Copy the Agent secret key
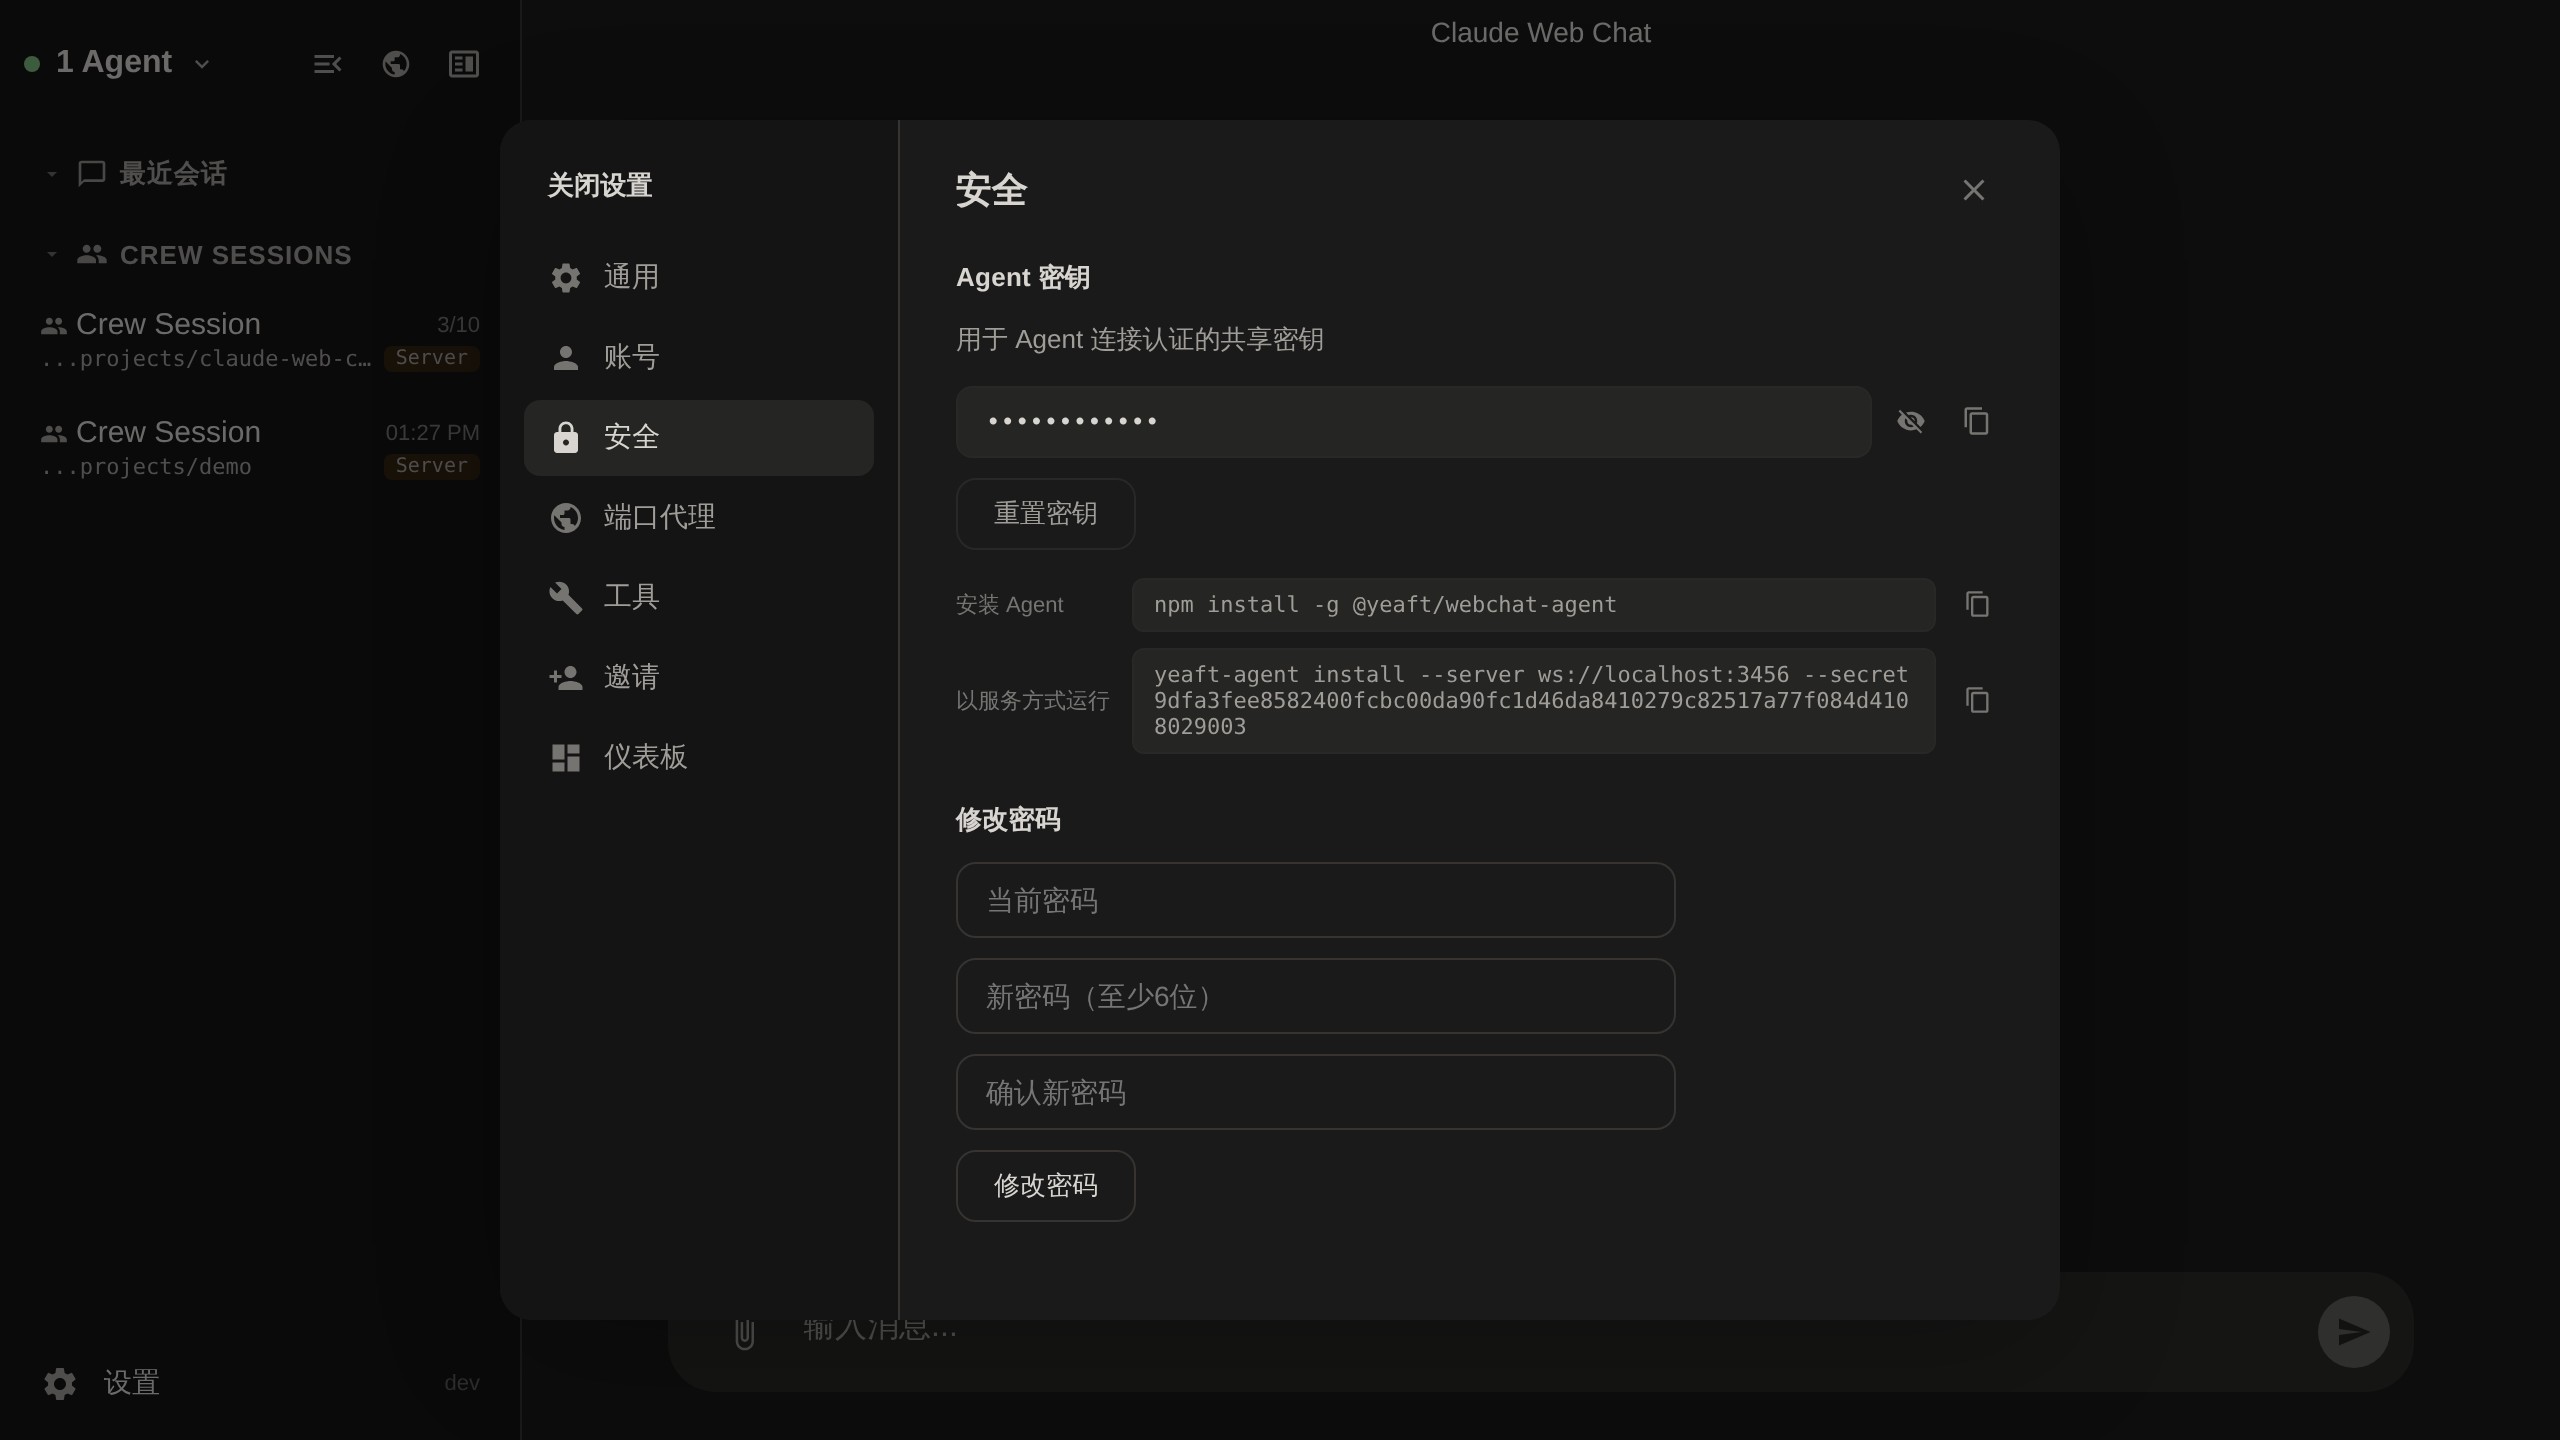 coord(1976,421)
